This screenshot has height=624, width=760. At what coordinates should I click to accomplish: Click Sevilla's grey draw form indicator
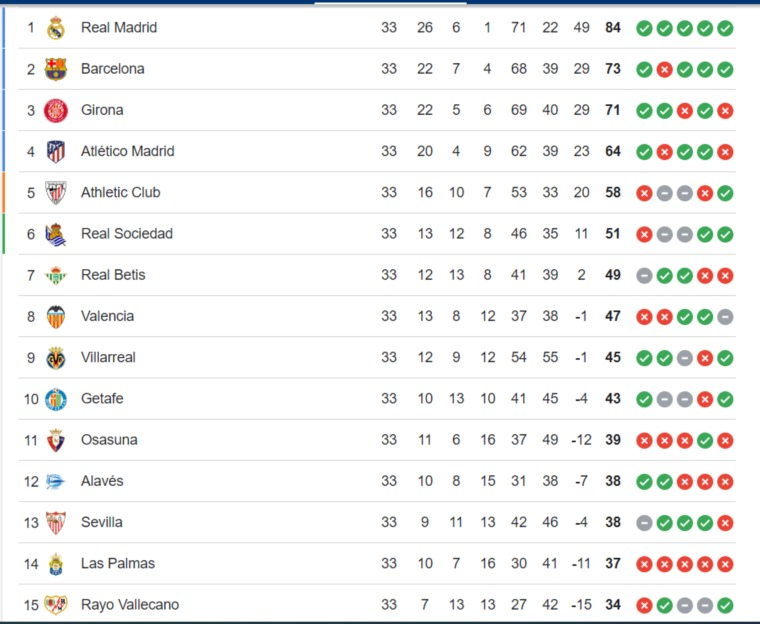[x=644, y=523]
